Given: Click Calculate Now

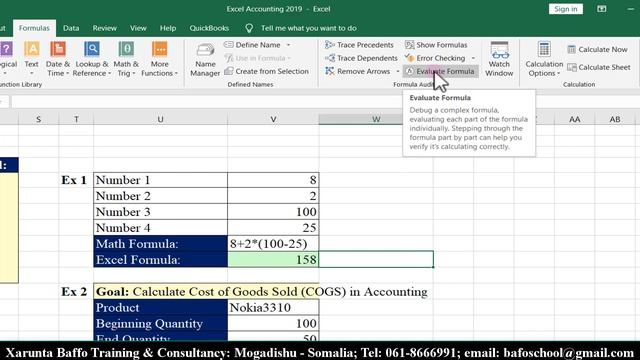Looking at the screenshot, I should coord(597,49).
